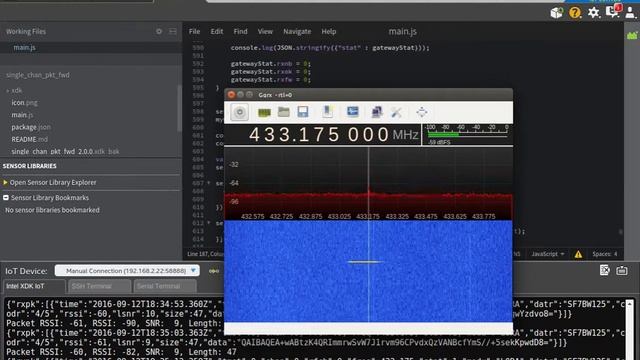This screenshot has height=360, width=640.
Task: Click file tree vertical scrollbar
Action: [x=179, y=108]
